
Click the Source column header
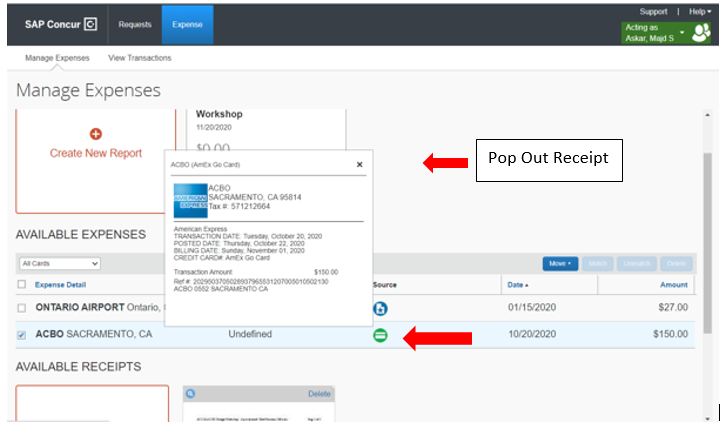click(385, 285)
